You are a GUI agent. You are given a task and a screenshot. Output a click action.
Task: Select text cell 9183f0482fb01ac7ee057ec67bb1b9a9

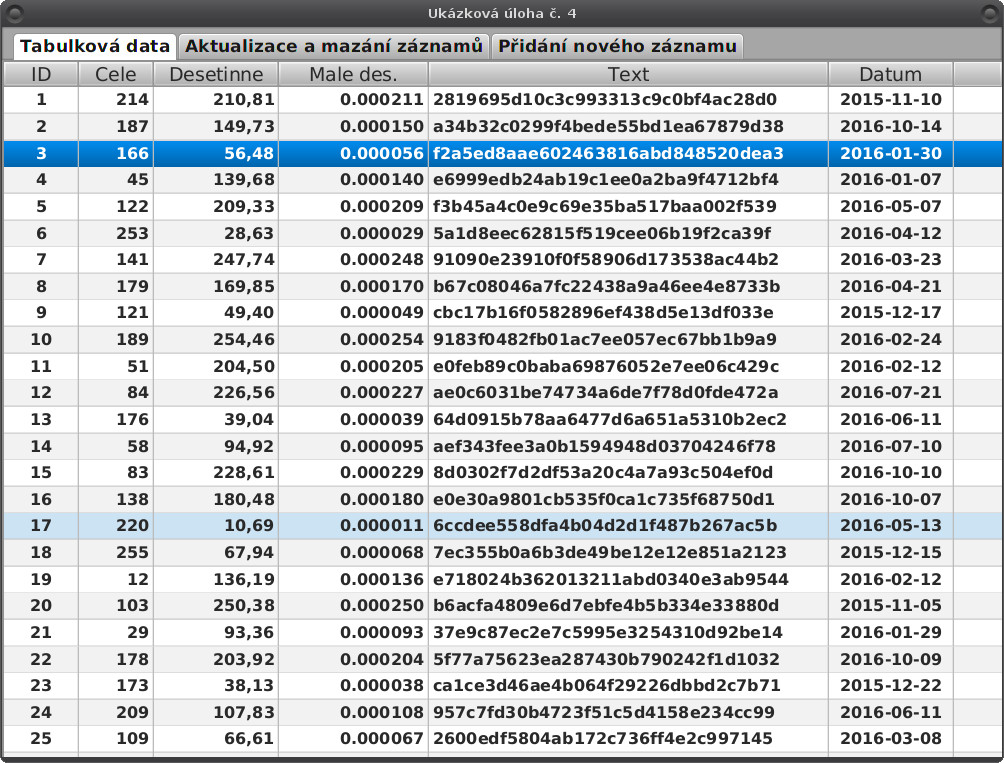628,339
